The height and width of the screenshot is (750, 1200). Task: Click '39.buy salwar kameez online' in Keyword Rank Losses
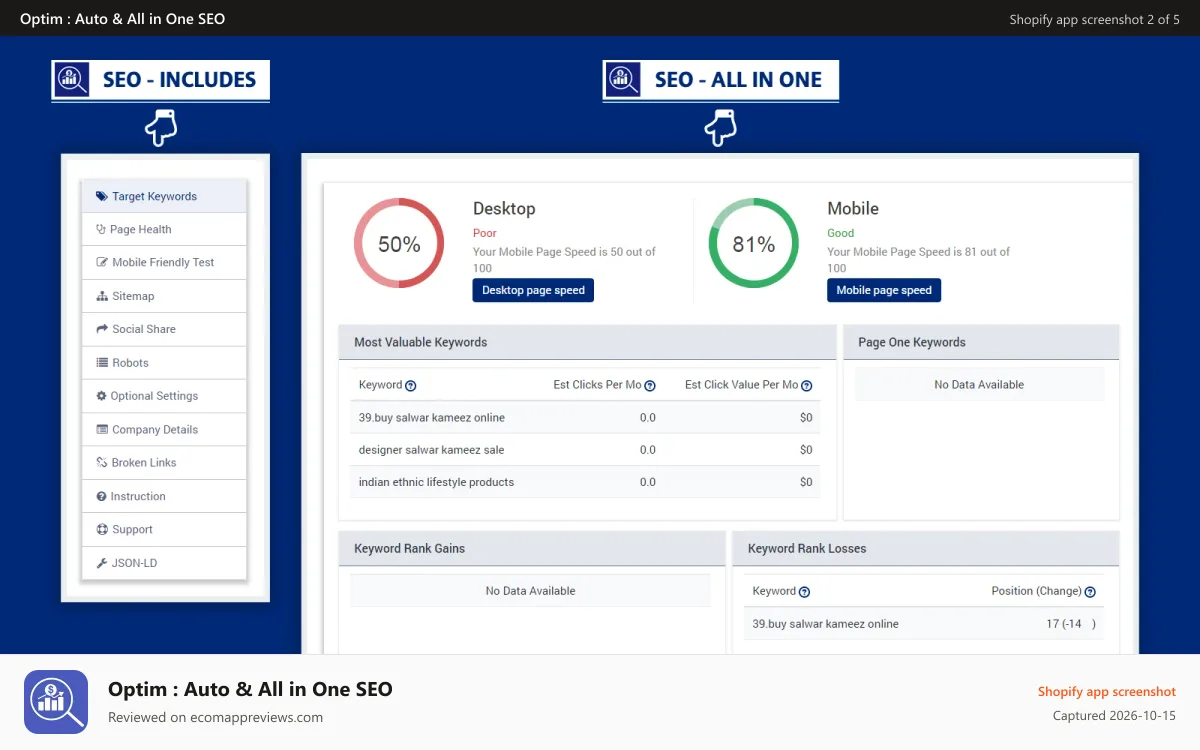click(x=826, y=624)
